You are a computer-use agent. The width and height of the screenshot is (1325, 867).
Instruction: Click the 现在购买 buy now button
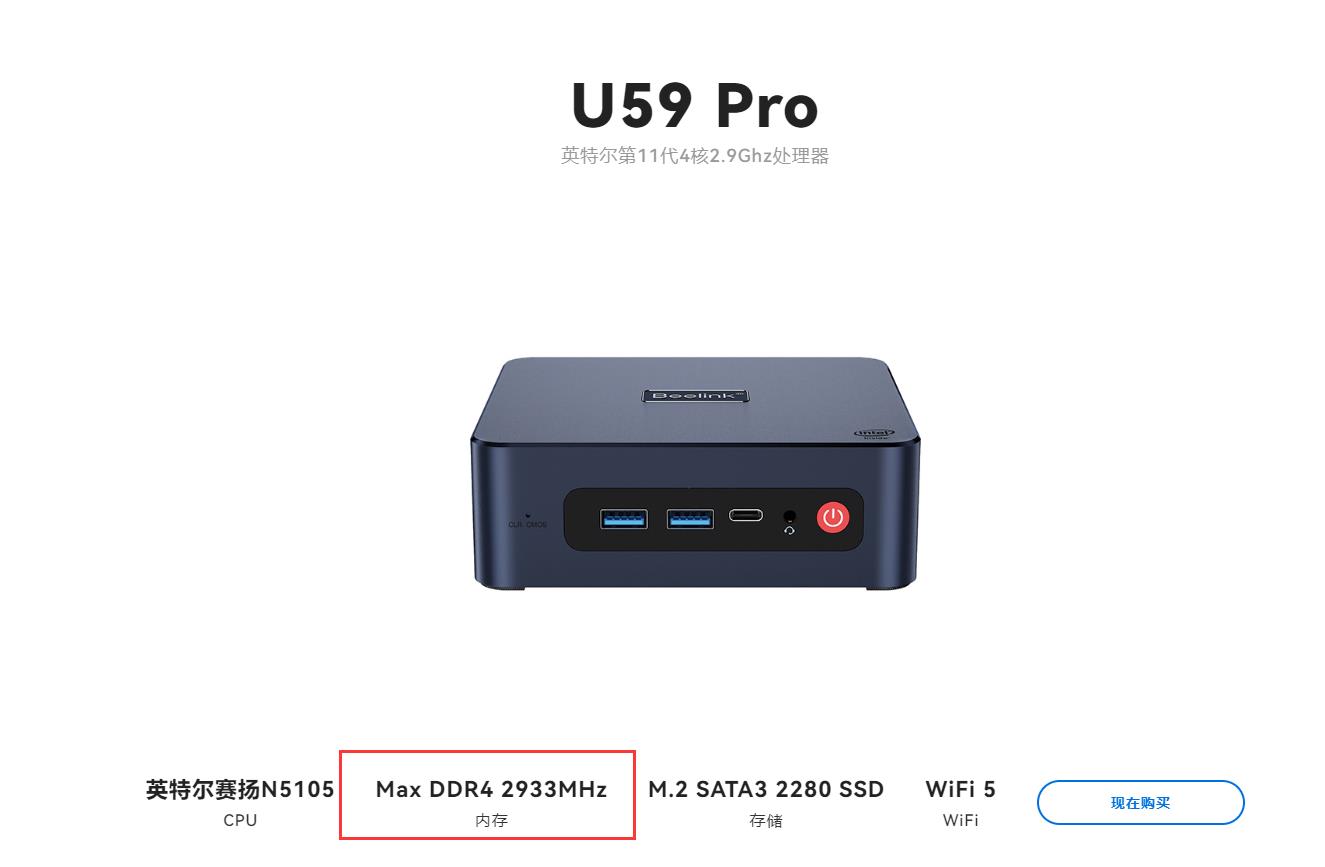click(1140, 803)
